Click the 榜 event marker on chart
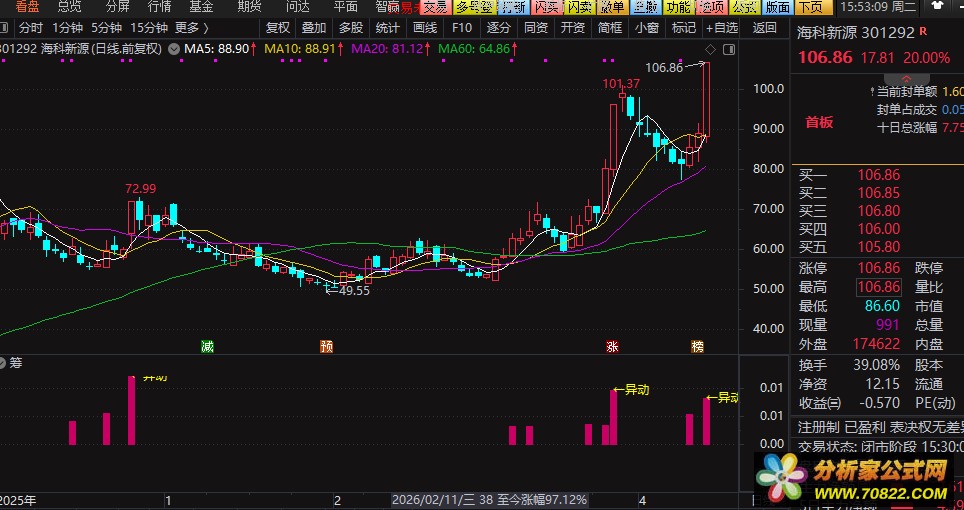 pyautogui.click(x=698, y=347)
